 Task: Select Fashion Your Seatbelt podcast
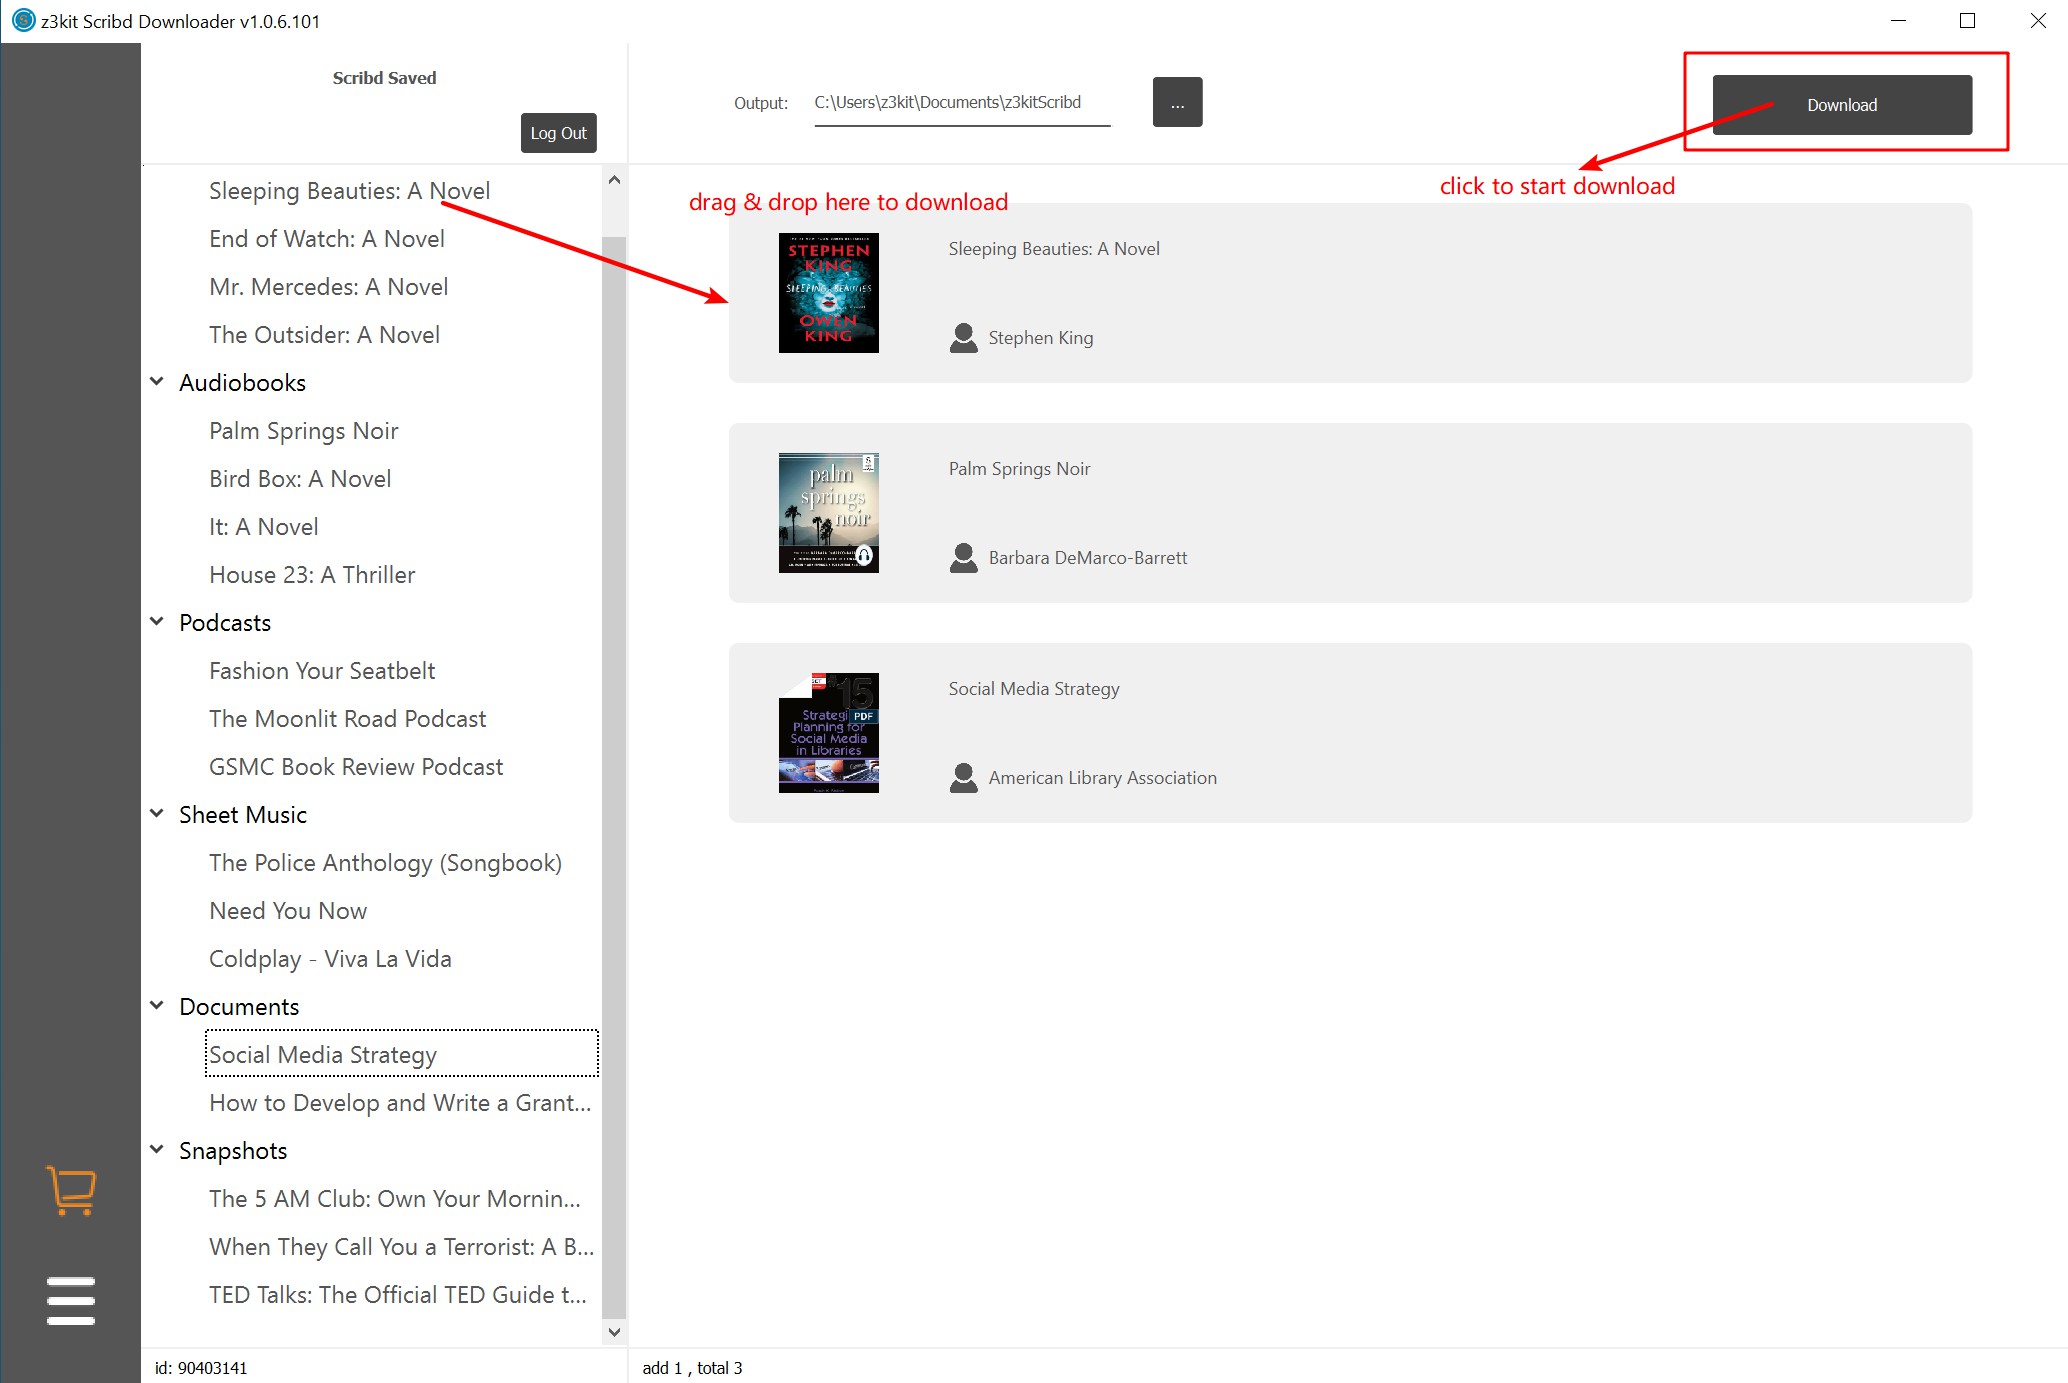click(322, 671)
